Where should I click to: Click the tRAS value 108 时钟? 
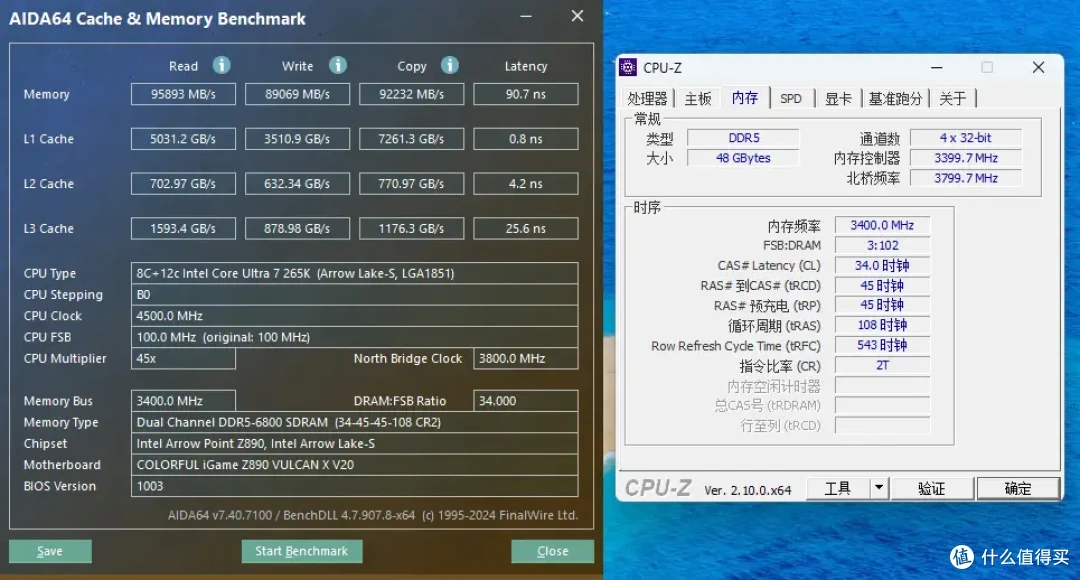point(882,325)
